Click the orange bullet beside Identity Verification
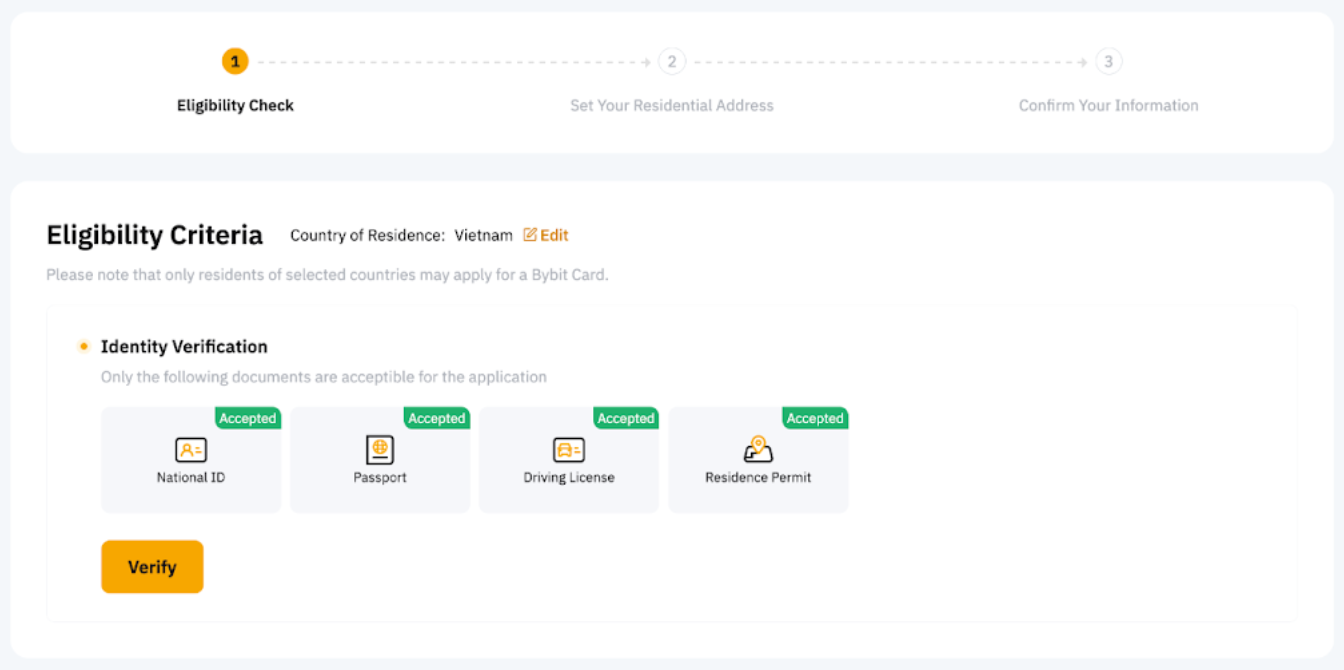Image resolution: width=1344 pixels, height=670 pixels. pyautogui.click(x=84, y=347)
